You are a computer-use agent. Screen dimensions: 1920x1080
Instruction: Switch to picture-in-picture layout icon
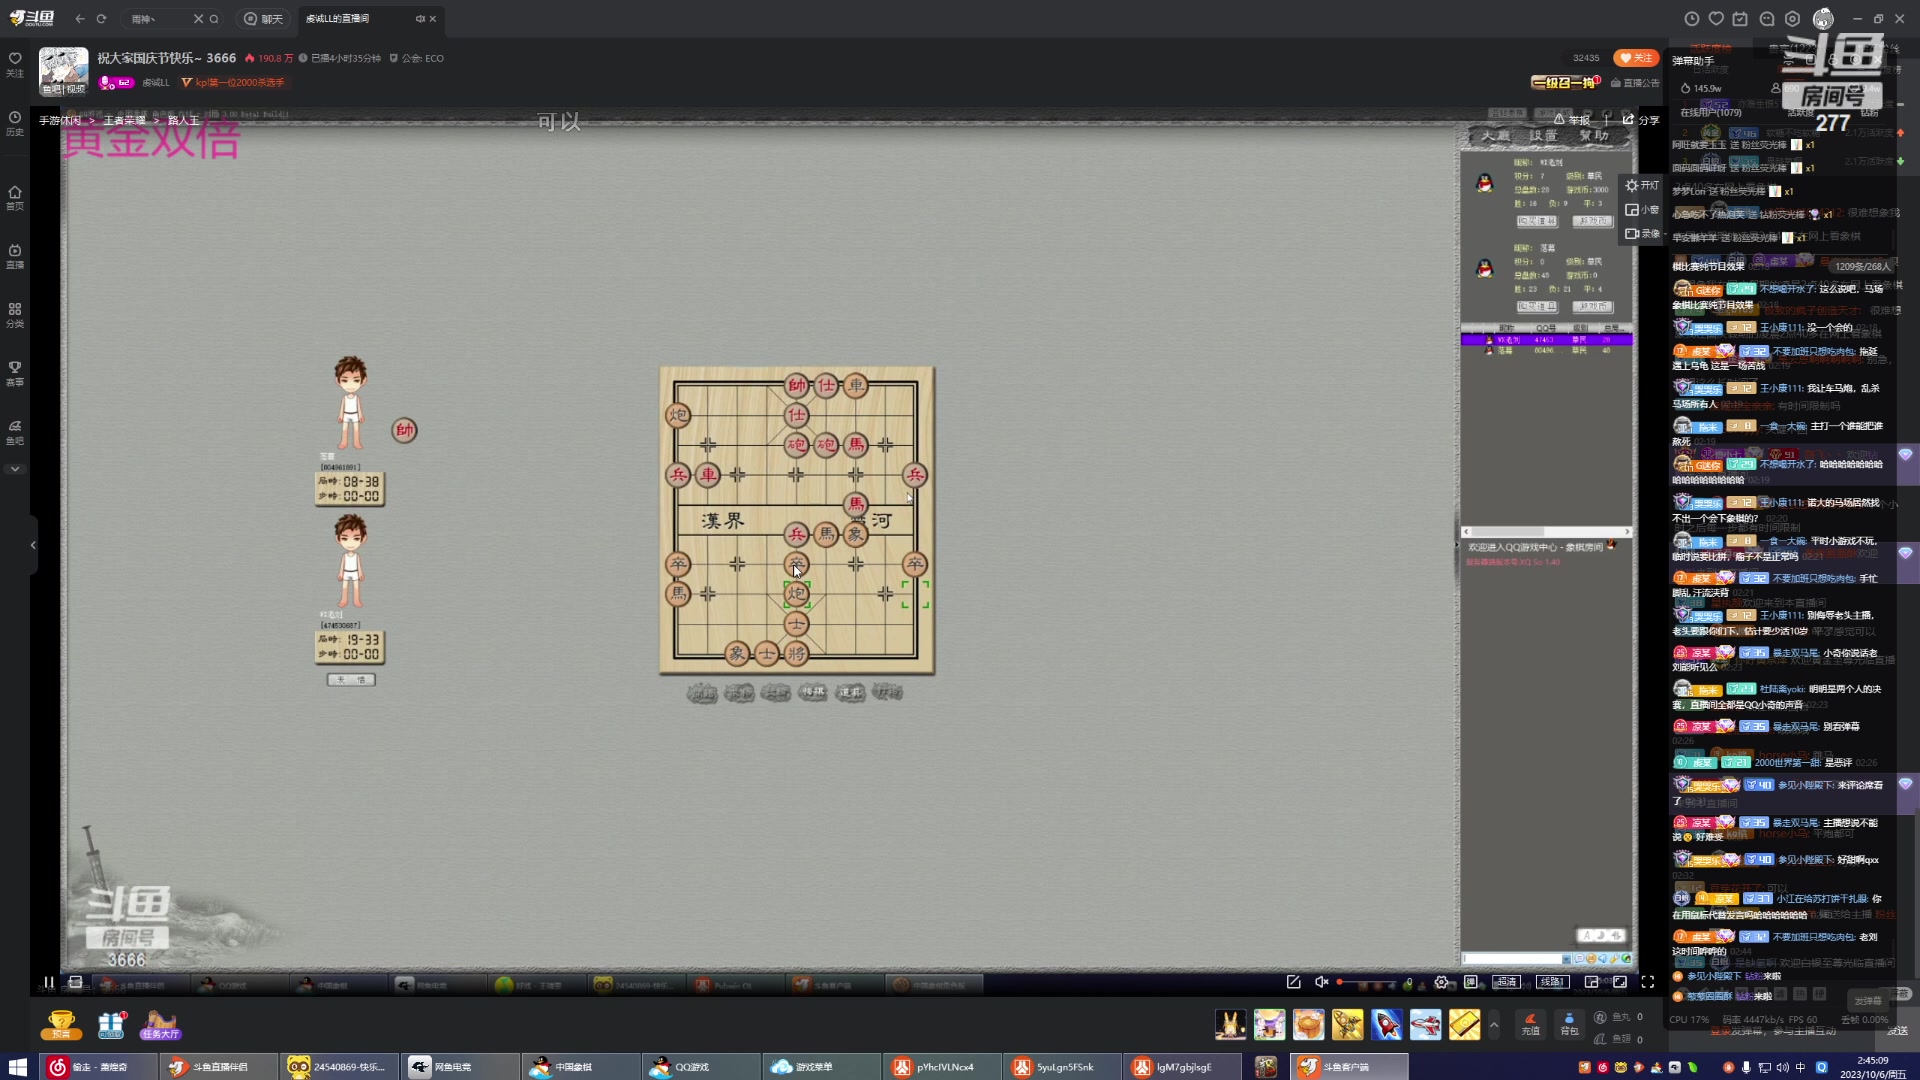(1591, 982)
